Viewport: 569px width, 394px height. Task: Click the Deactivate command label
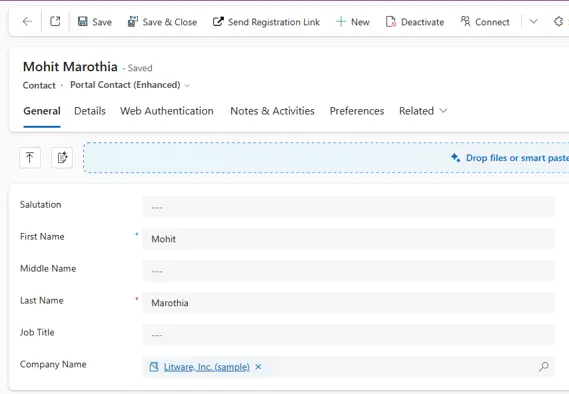coord(422,22)
